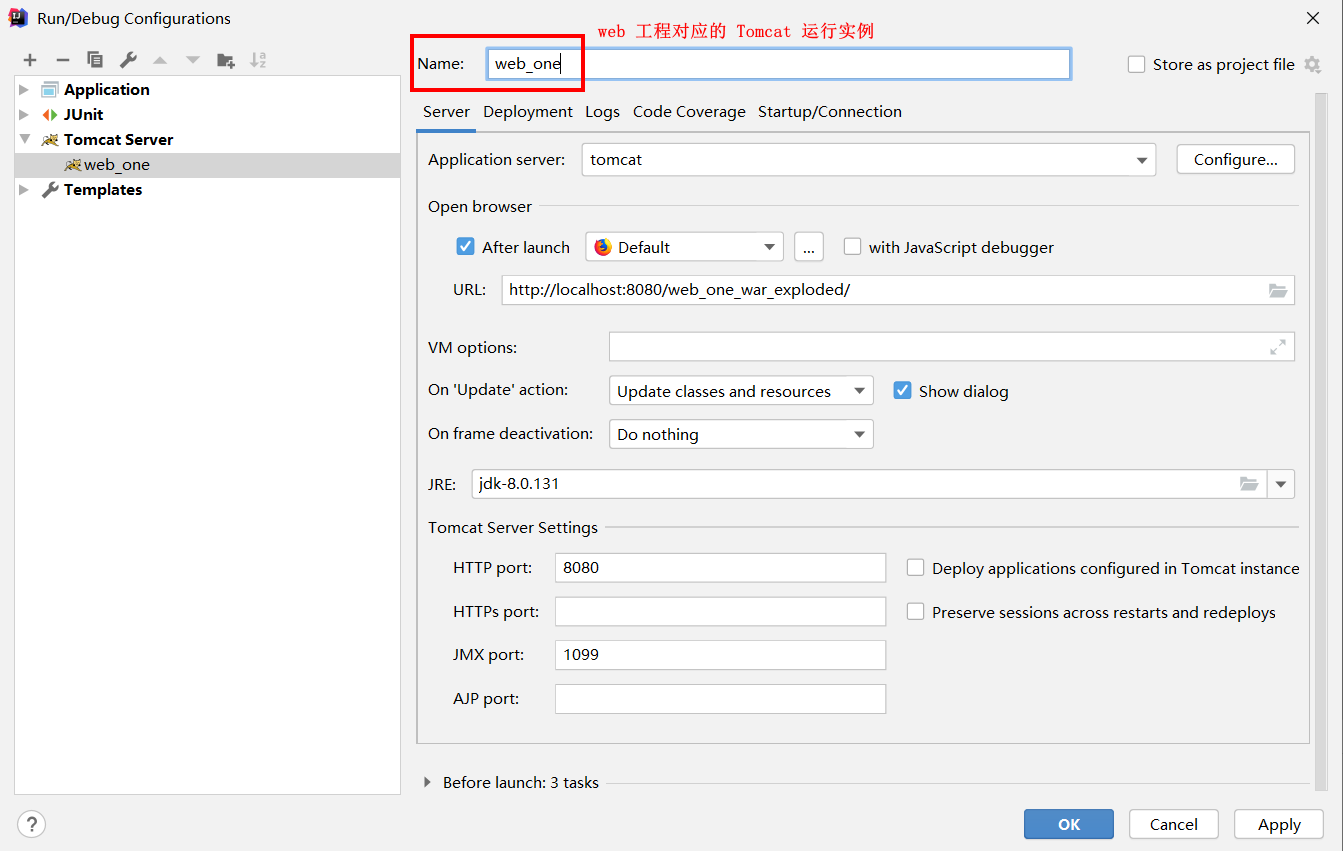Enable Deploy applications configured in Tomcat instance
Screen dimensions: 1343x851
pyautogui.click(x=915, y=567)
